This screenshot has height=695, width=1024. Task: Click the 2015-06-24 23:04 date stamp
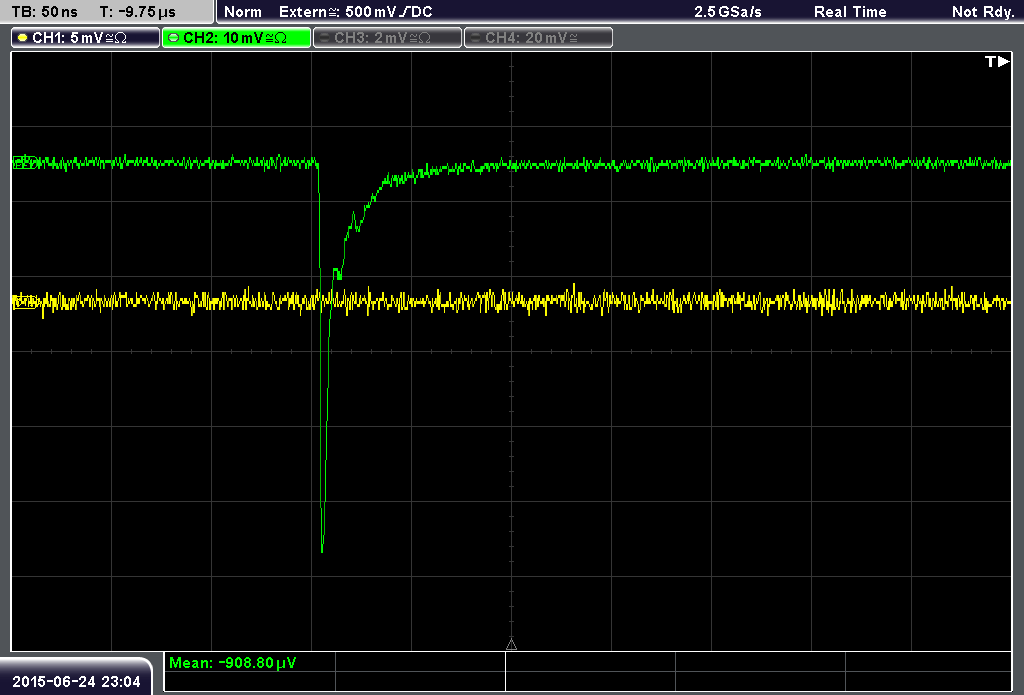pos(76,682)
